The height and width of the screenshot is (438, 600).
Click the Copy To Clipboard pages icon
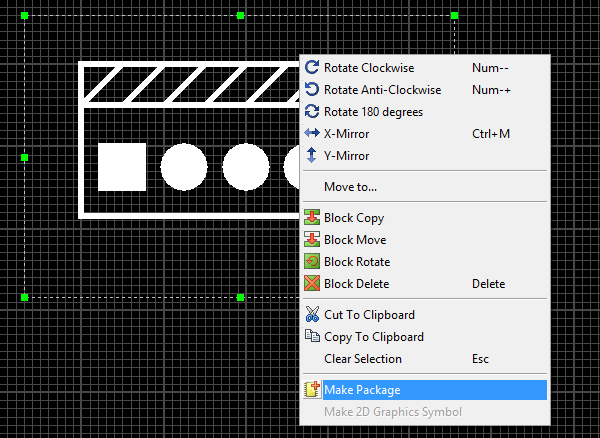coord(312,336)
